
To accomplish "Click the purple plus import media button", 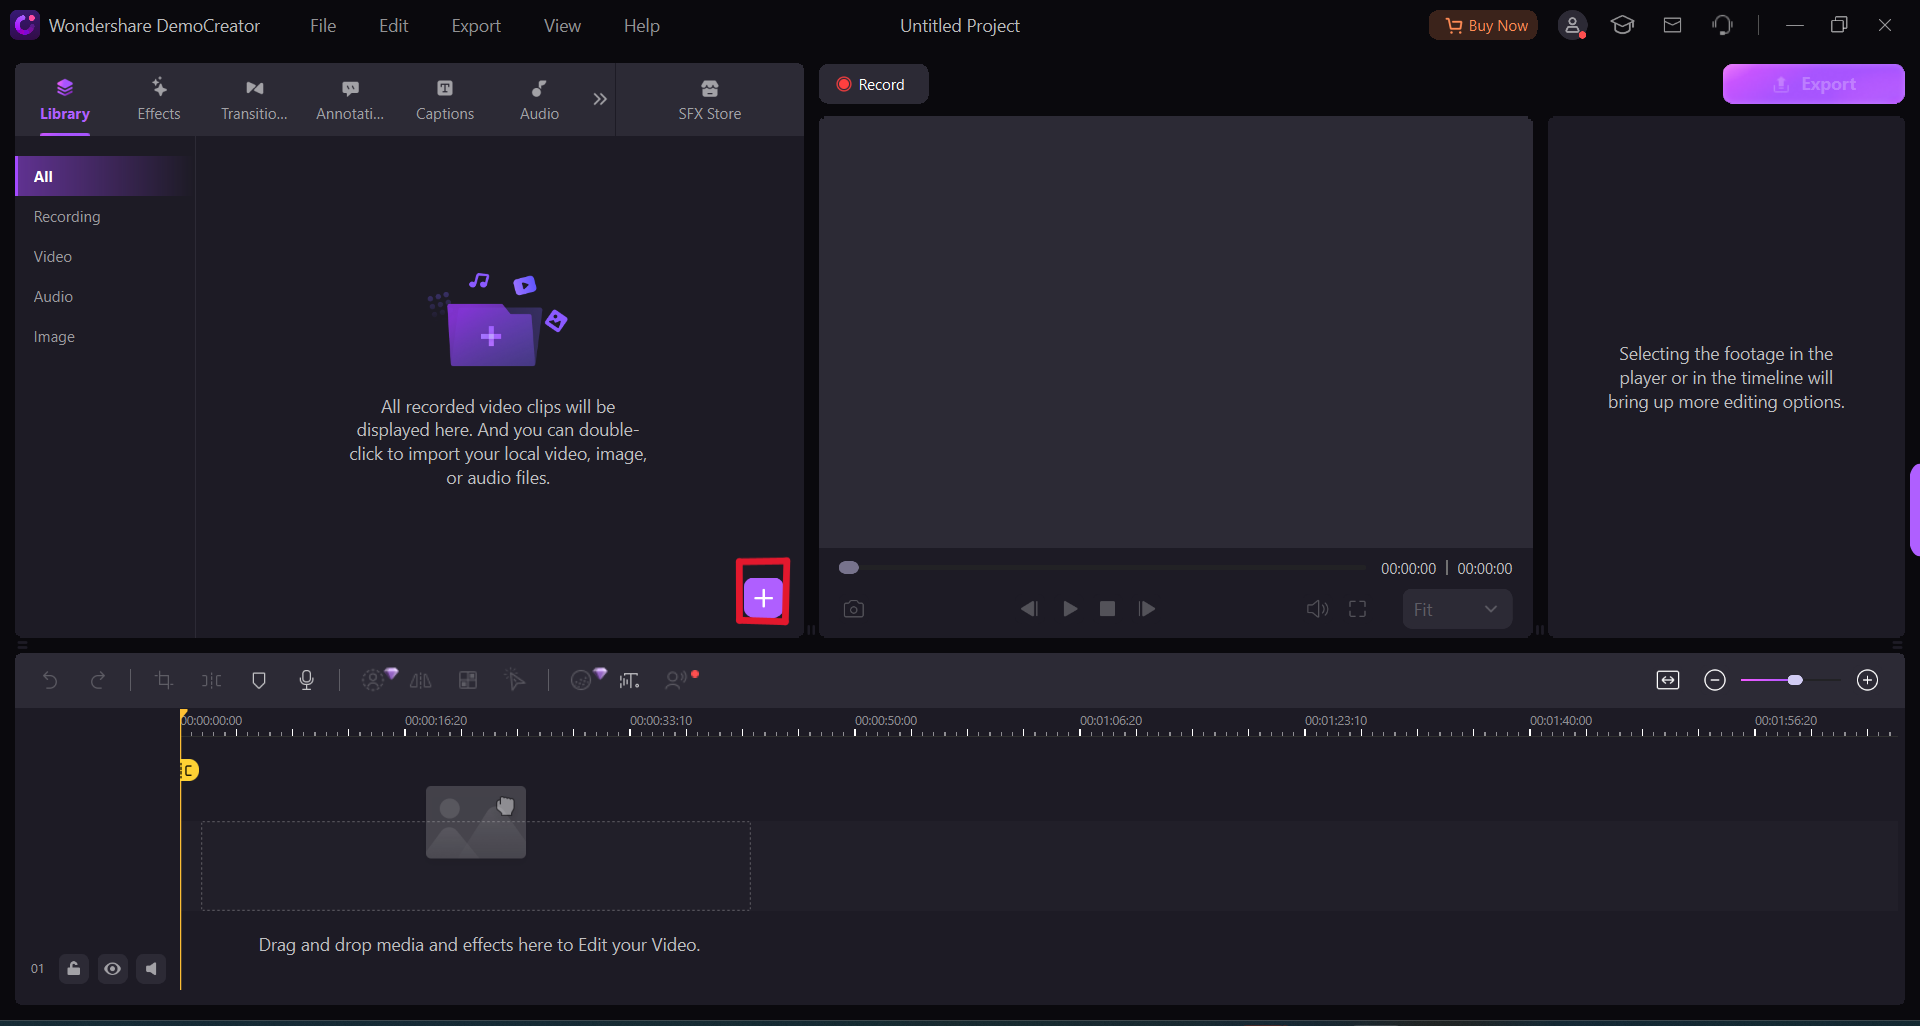I will 763,598.
